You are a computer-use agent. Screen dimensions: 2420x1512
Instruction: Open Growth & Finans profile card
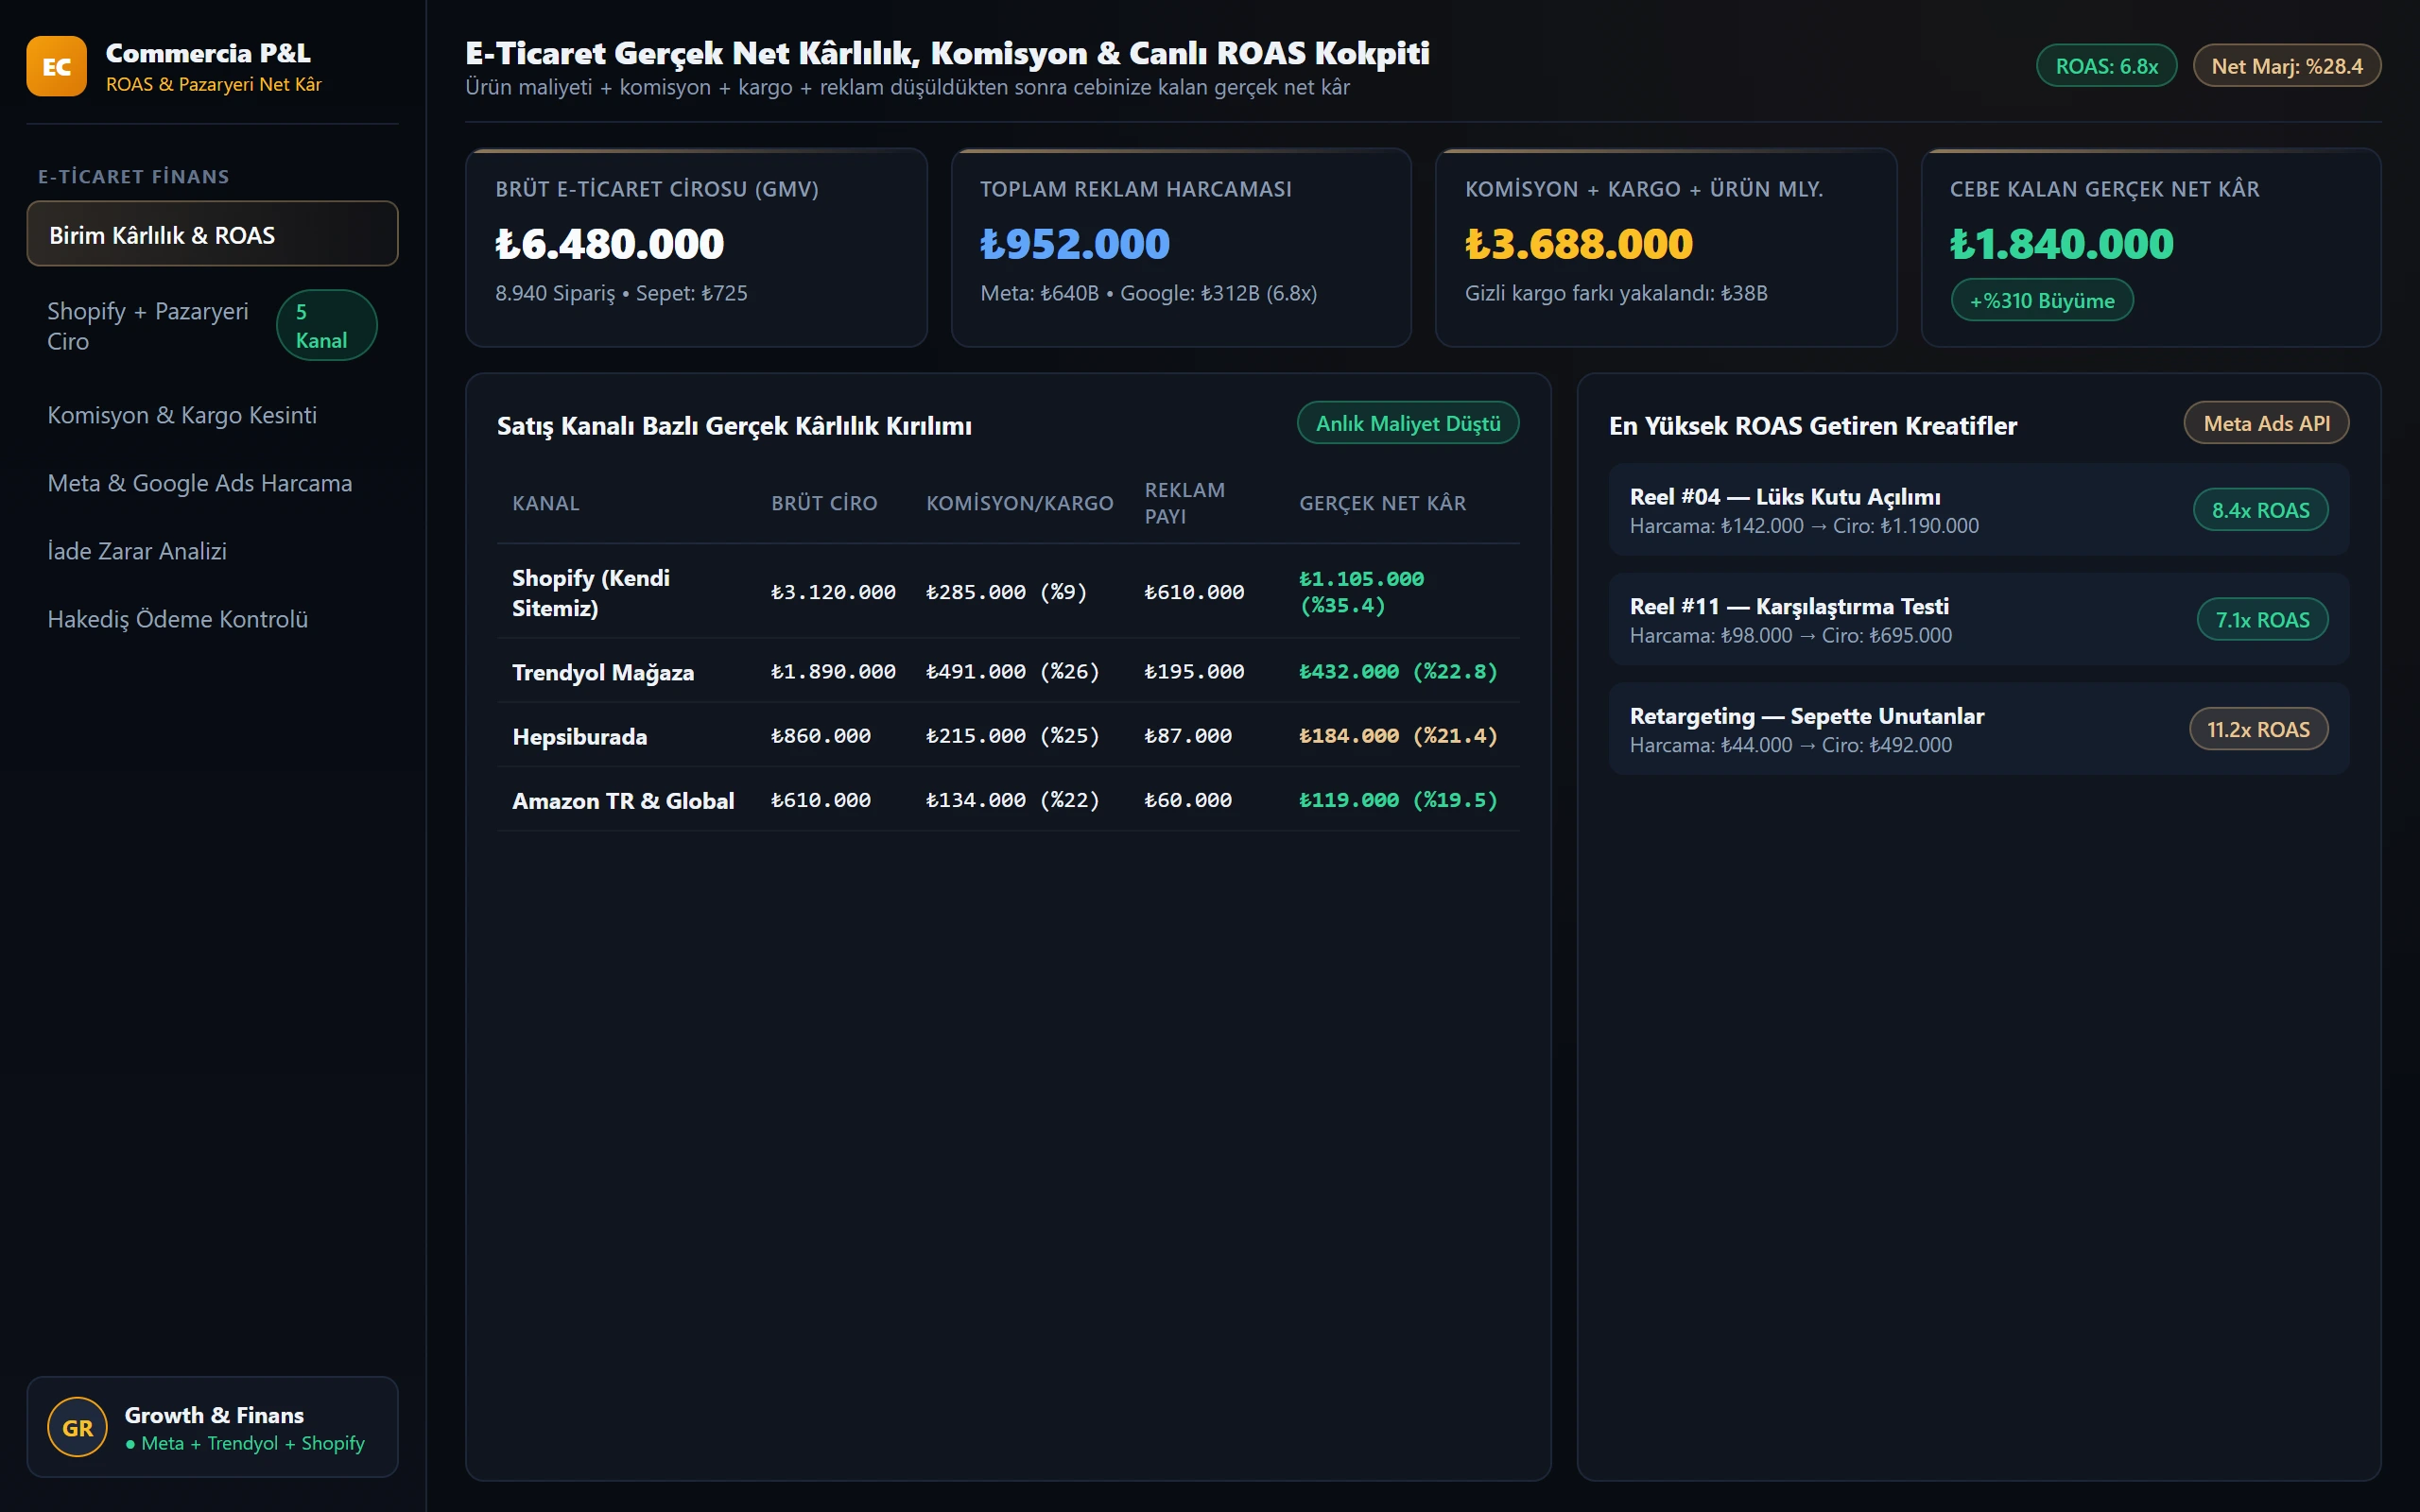tap(212, 1427)
